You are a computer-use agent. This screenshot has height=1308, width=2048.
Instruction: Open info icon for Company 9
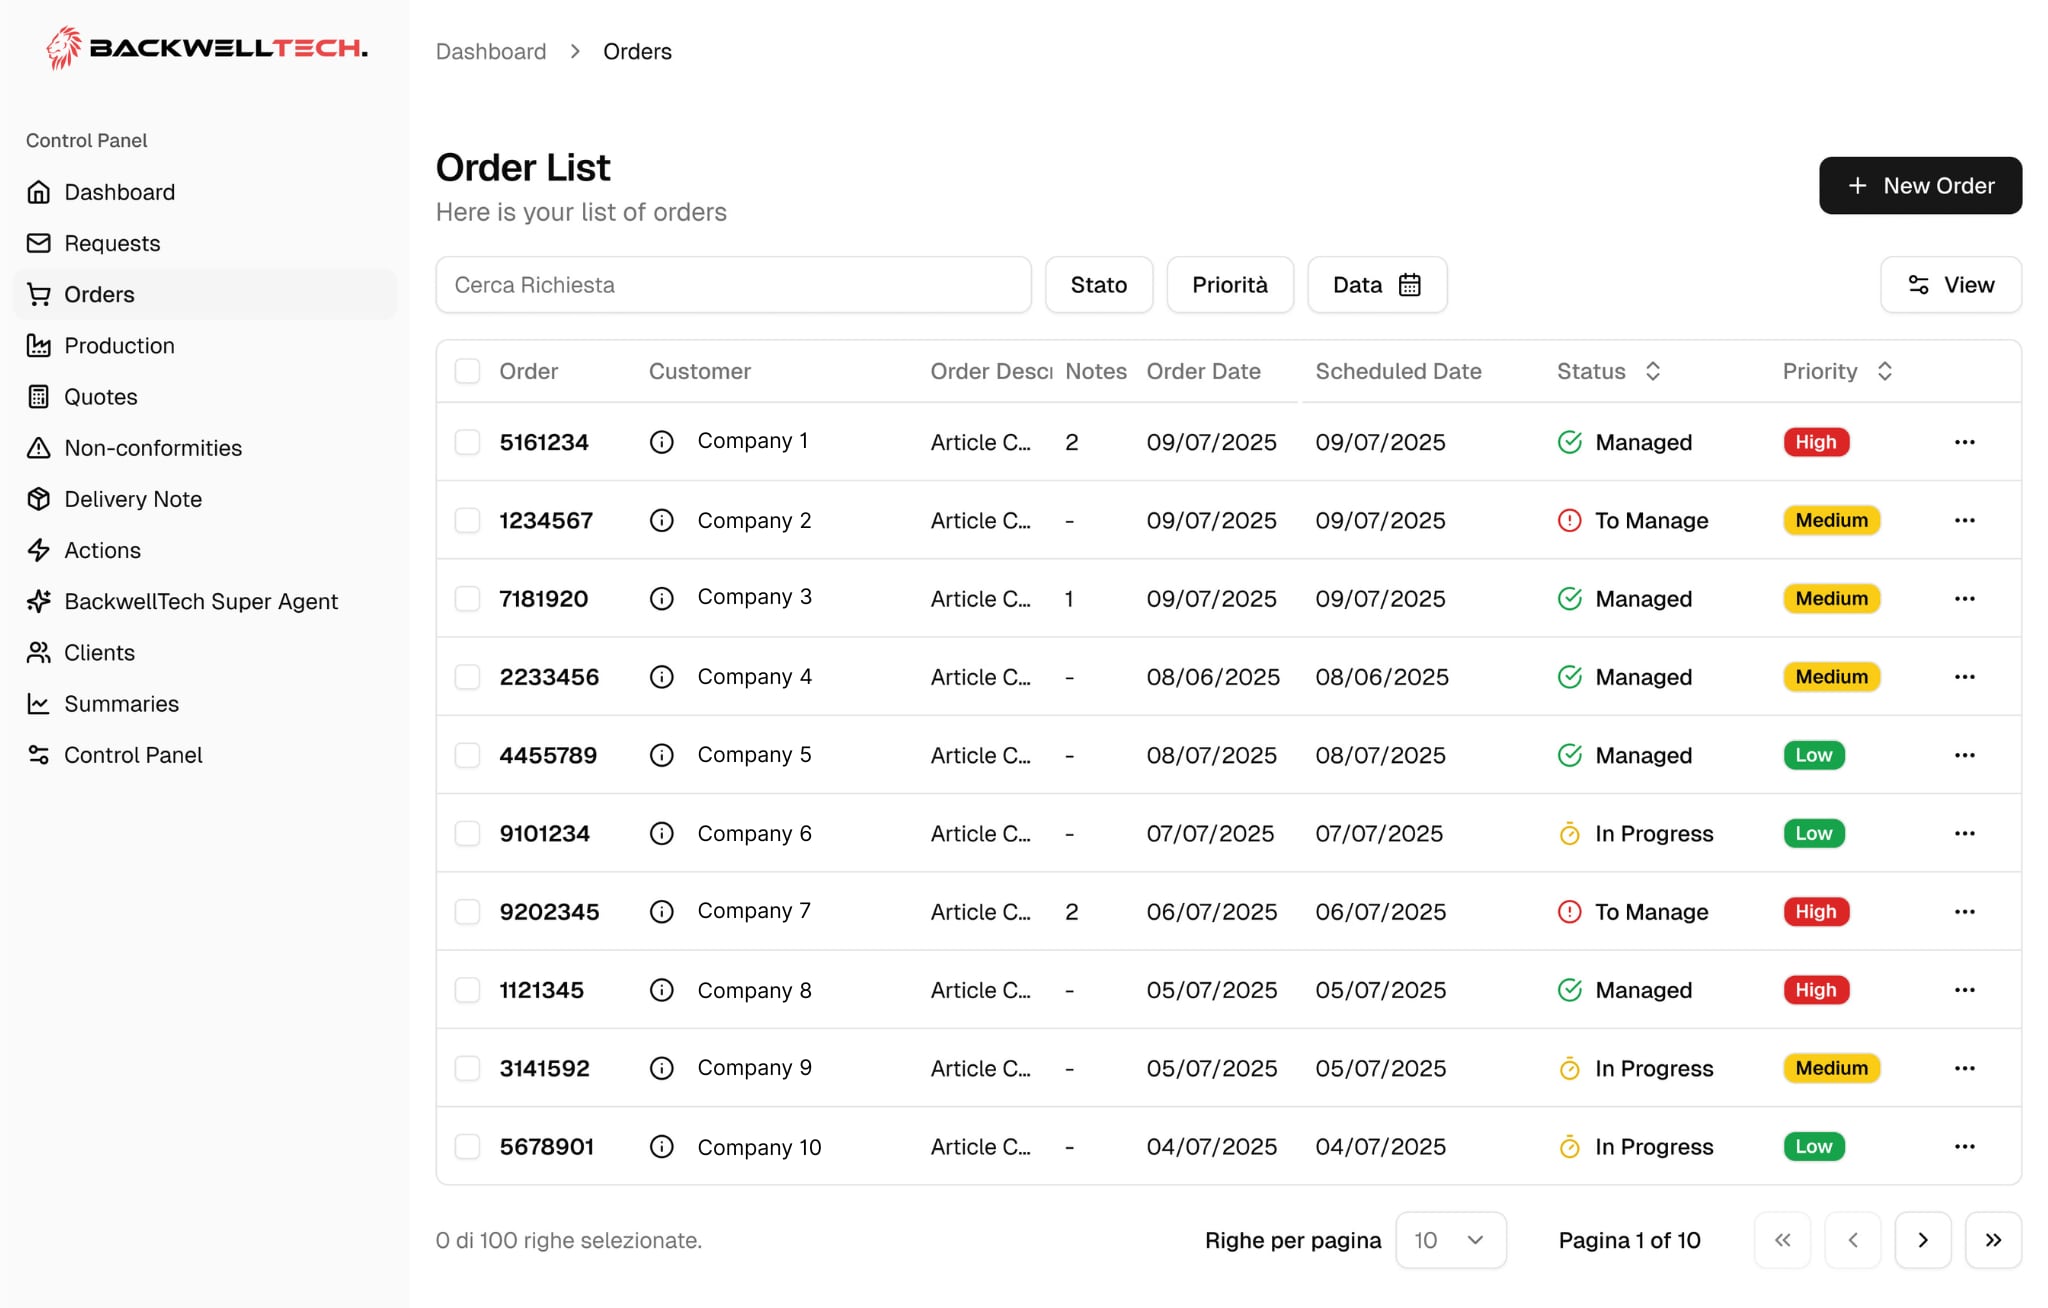661,1068
